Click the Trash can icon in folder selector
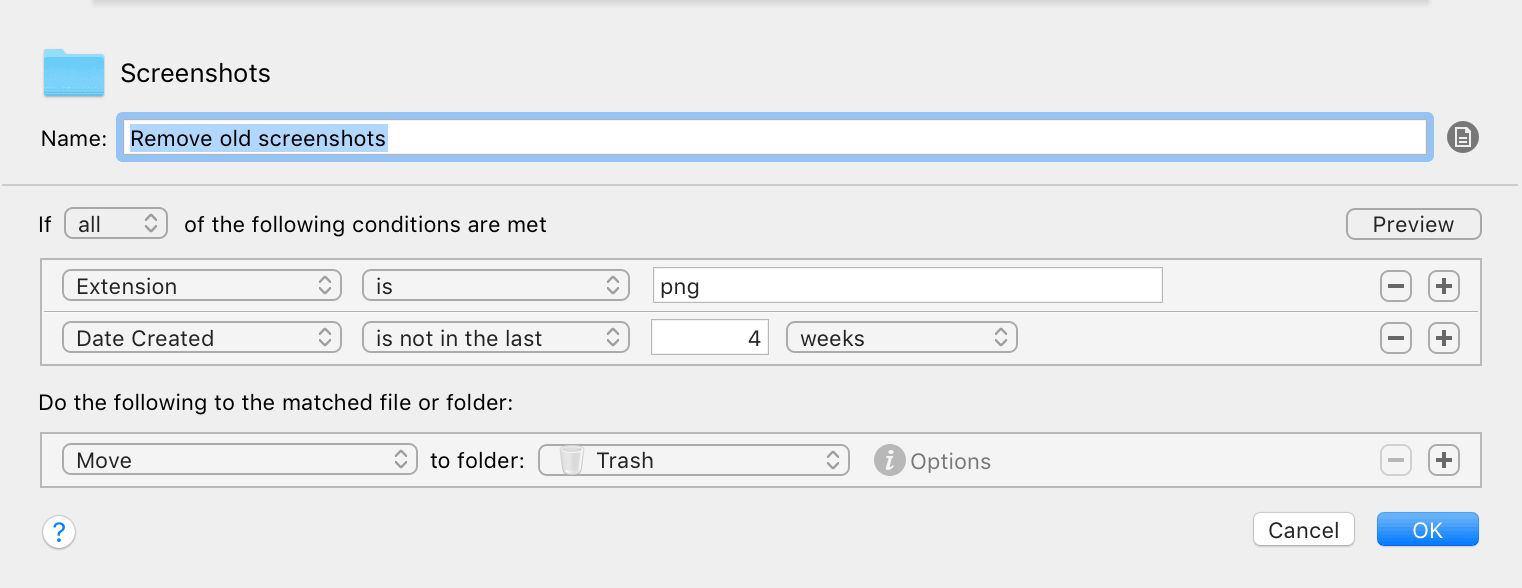 (571, 461)
